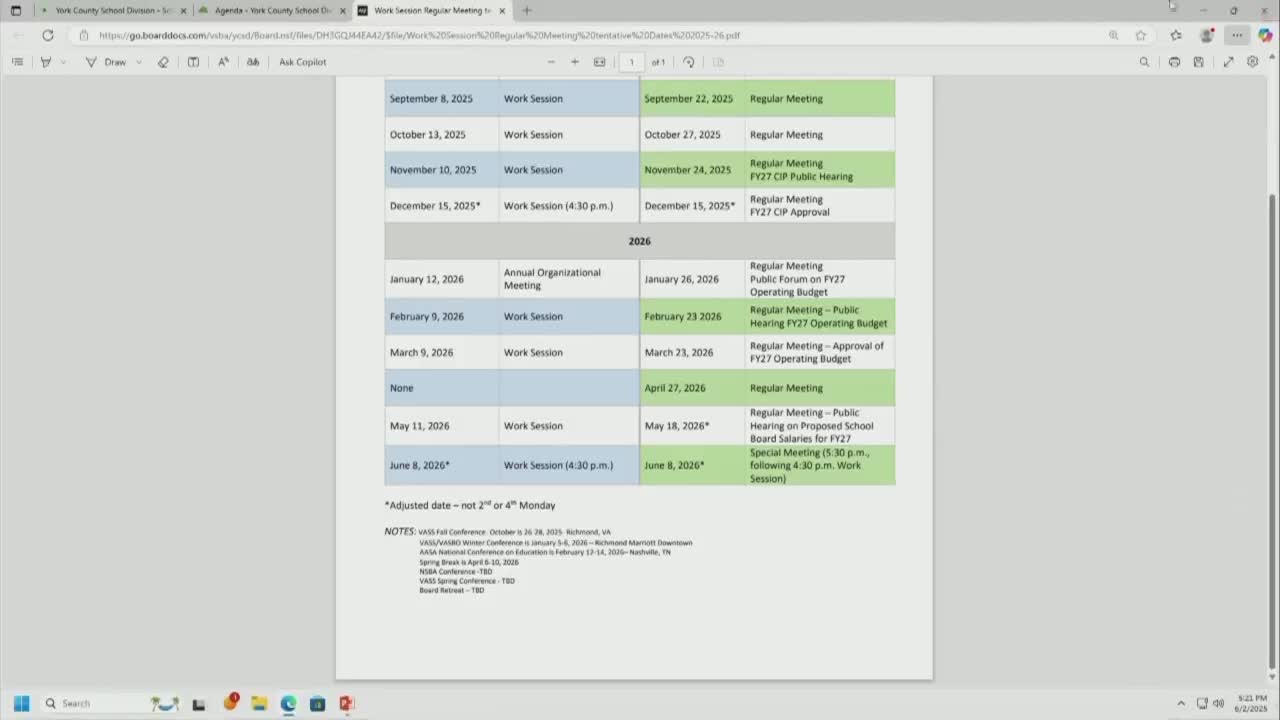Click the 'February 9, 2026' cell
The height and width of the screenshot is (720, 1280).
[442, 317]
